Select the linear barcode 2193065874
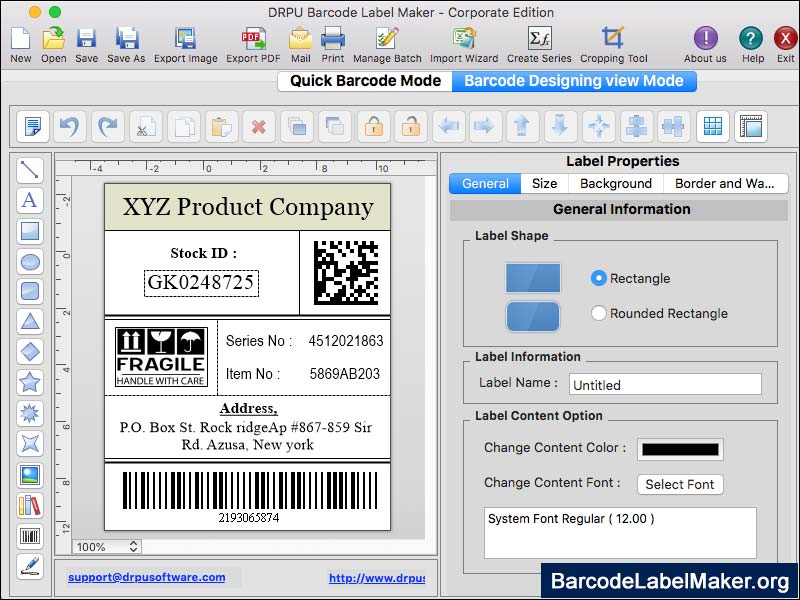Screen dimensions: 800x600 pos(249,496)
